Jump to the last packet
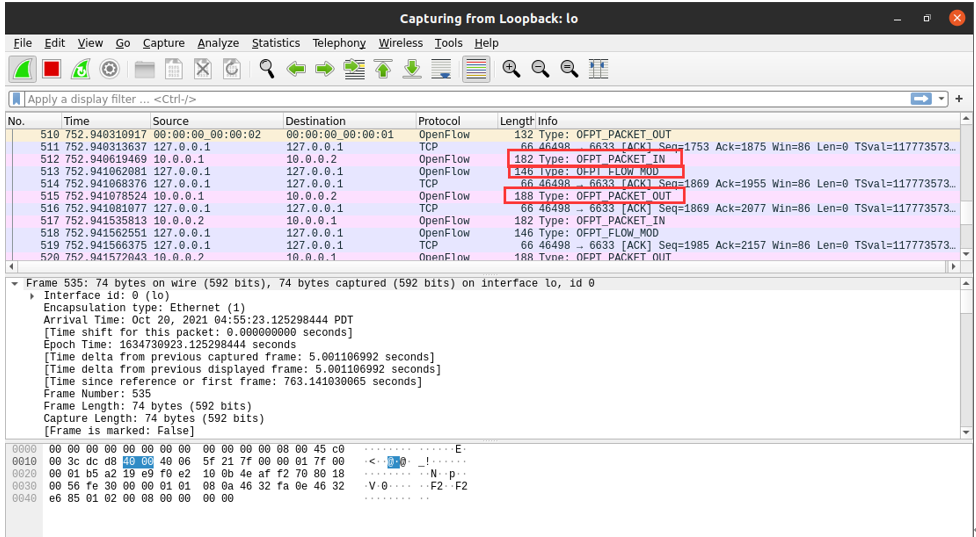The height and width of the screenshot is (537, 976). click(412, 69)
